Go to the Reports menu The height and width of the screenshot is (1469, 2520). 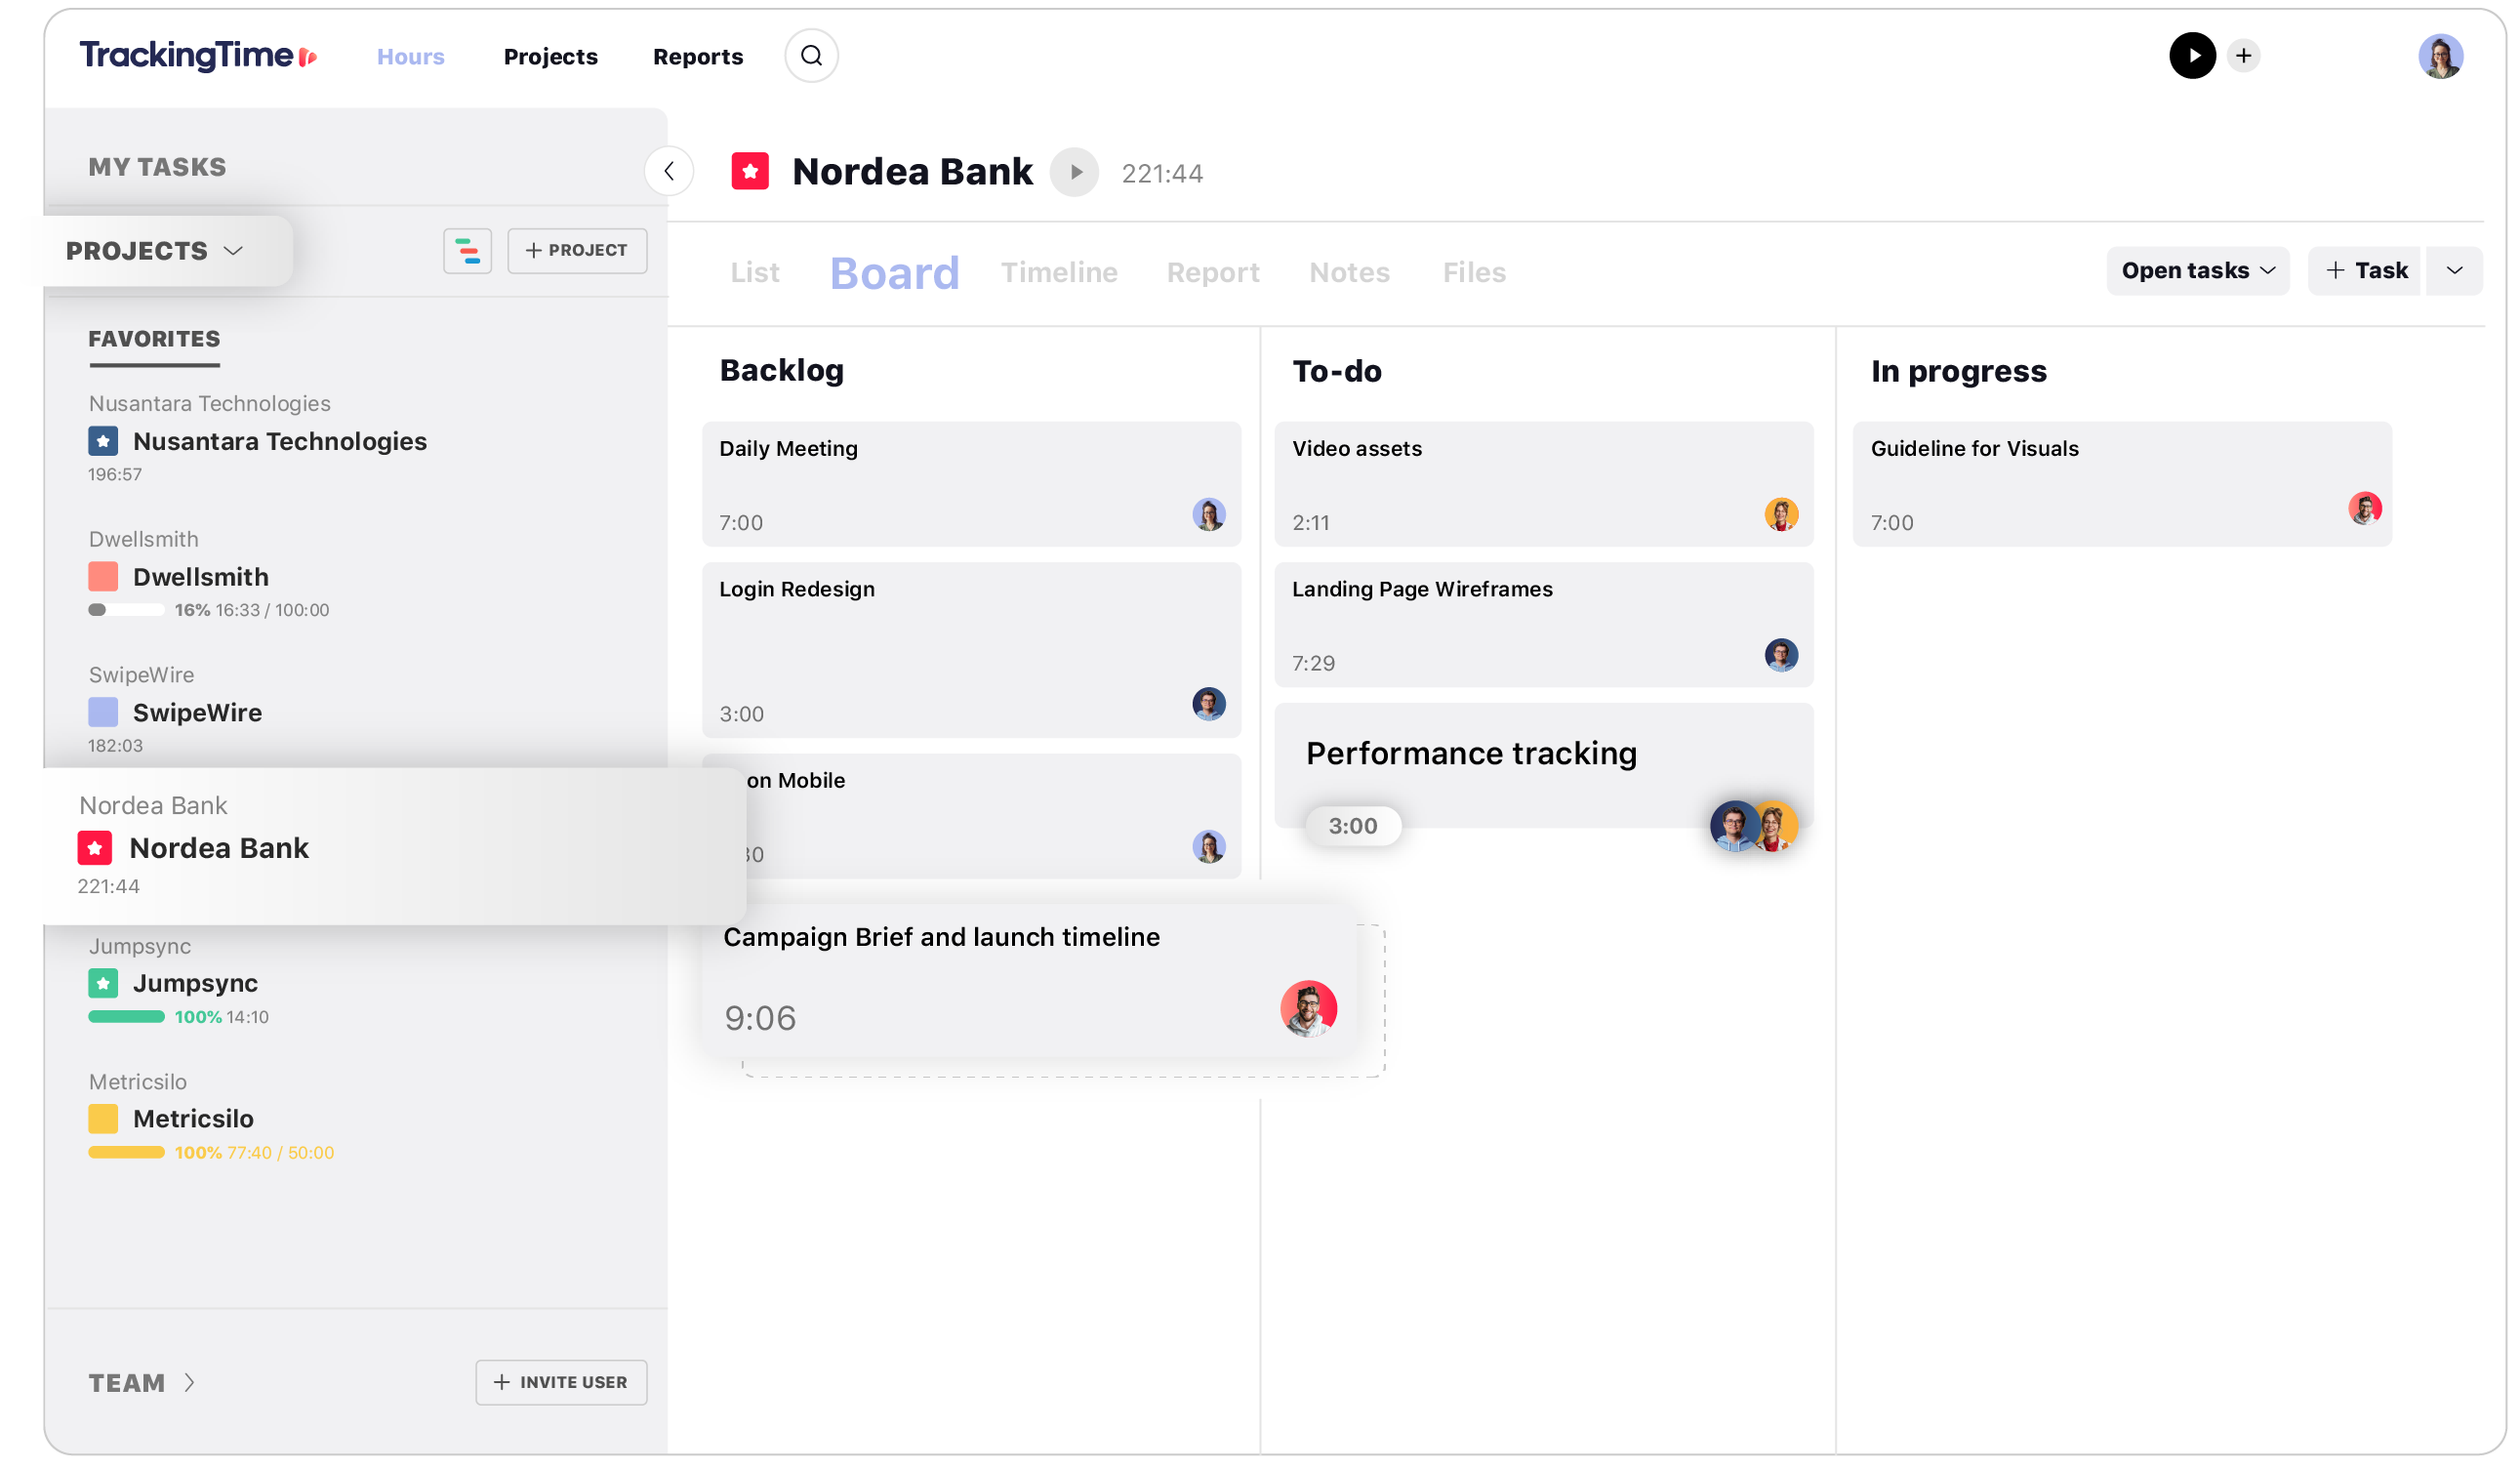[x=698, y=57]
